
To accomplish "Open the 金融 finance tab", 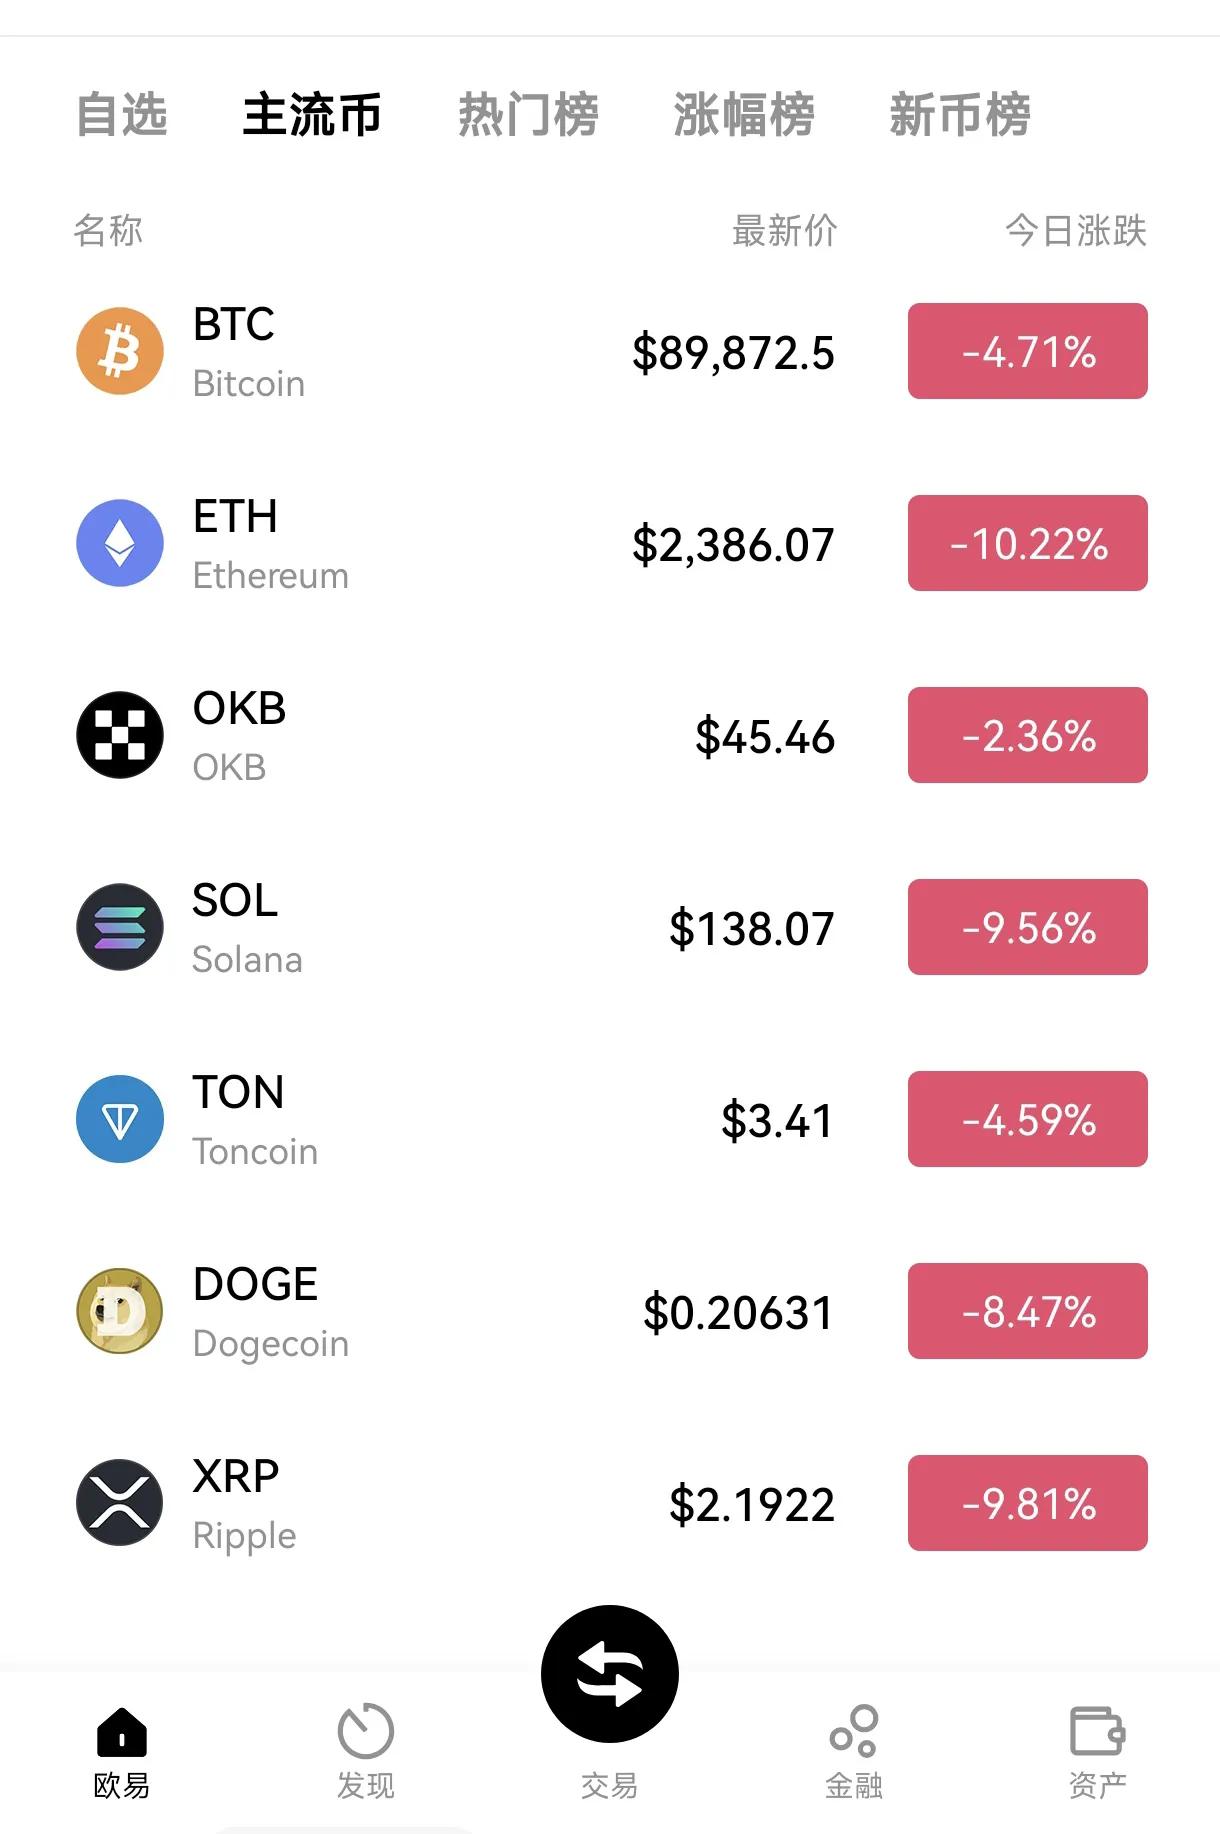I will (x=853, y=1750).
